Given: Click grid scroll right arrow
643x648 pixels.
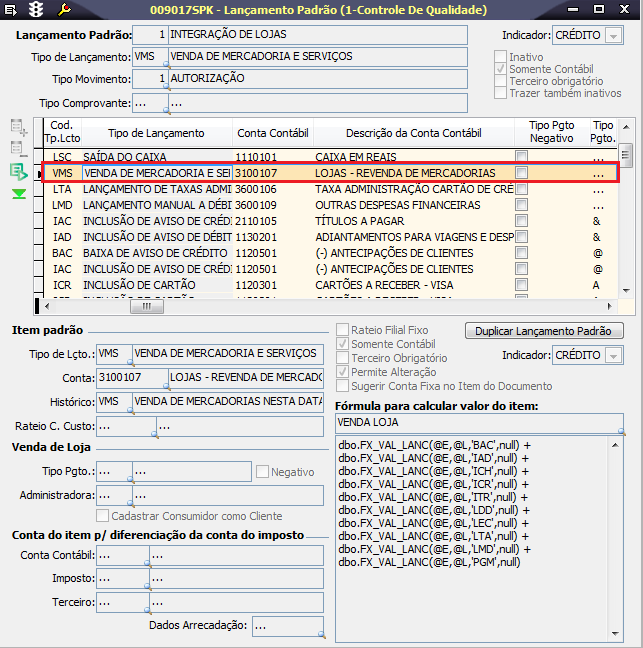Looking at the screenshot, I should pyautogui.click(x=610, y=306).
